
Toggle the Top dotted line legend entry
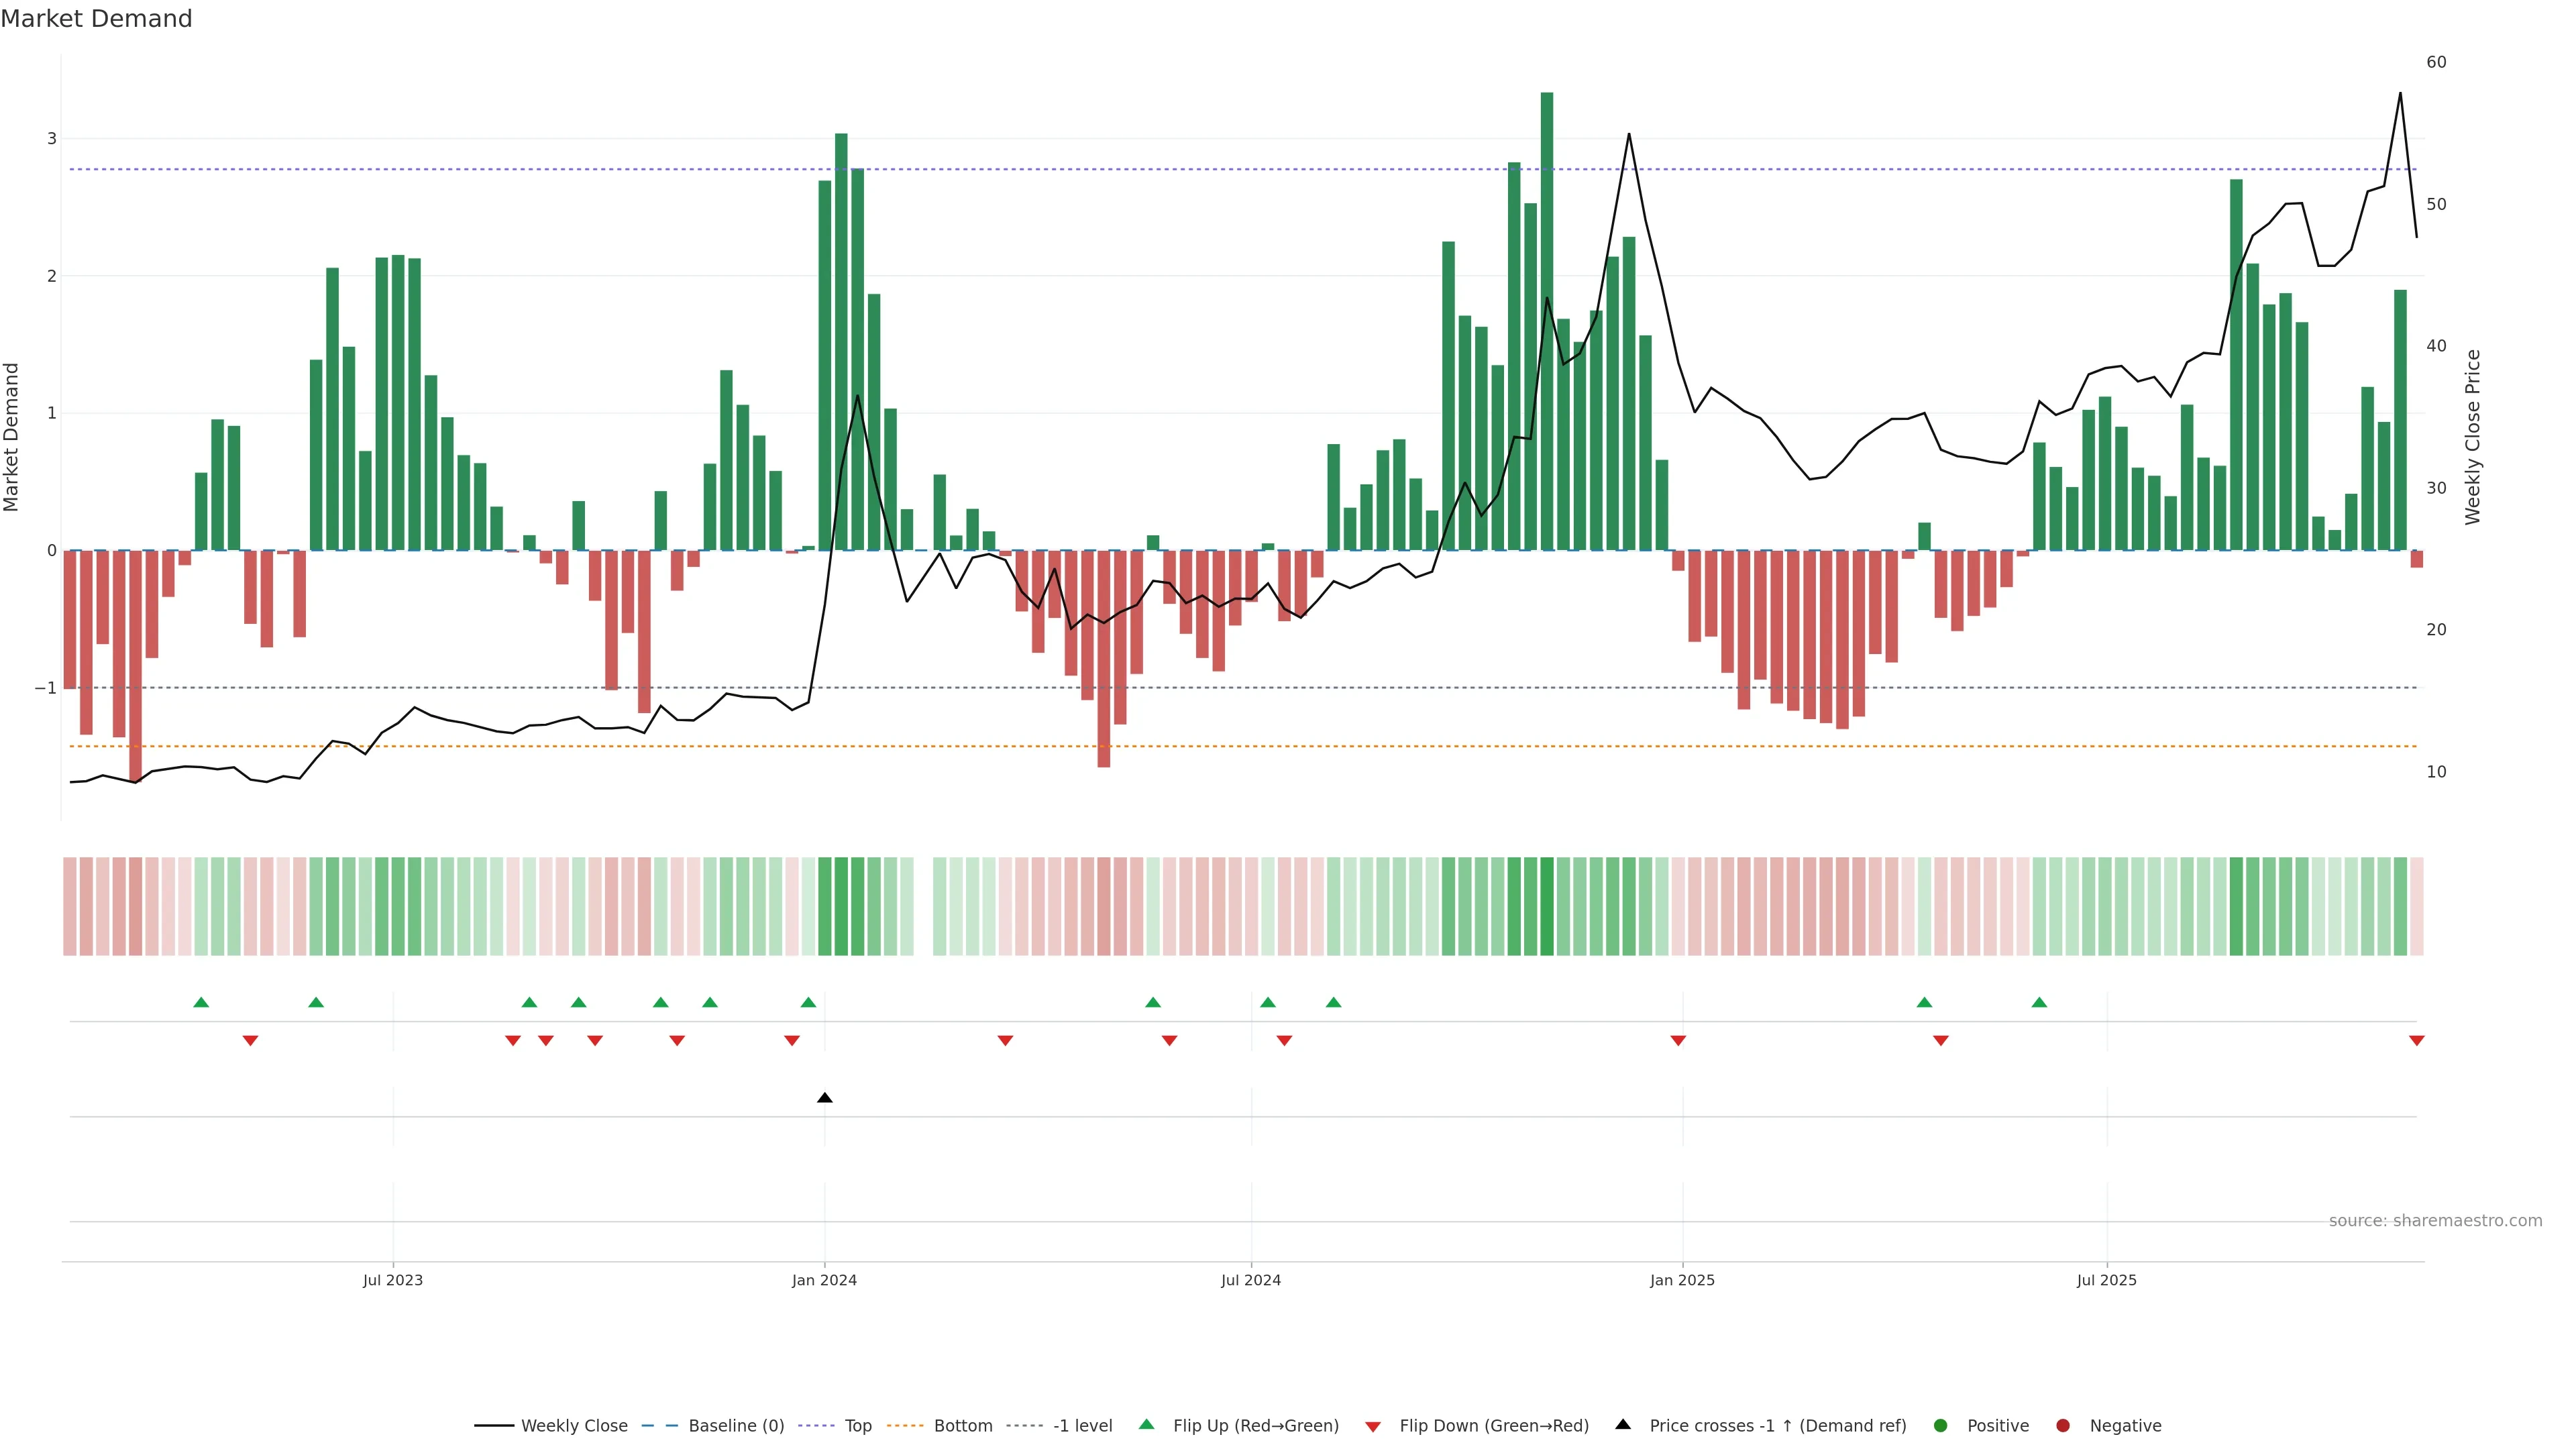(857, 1425)
